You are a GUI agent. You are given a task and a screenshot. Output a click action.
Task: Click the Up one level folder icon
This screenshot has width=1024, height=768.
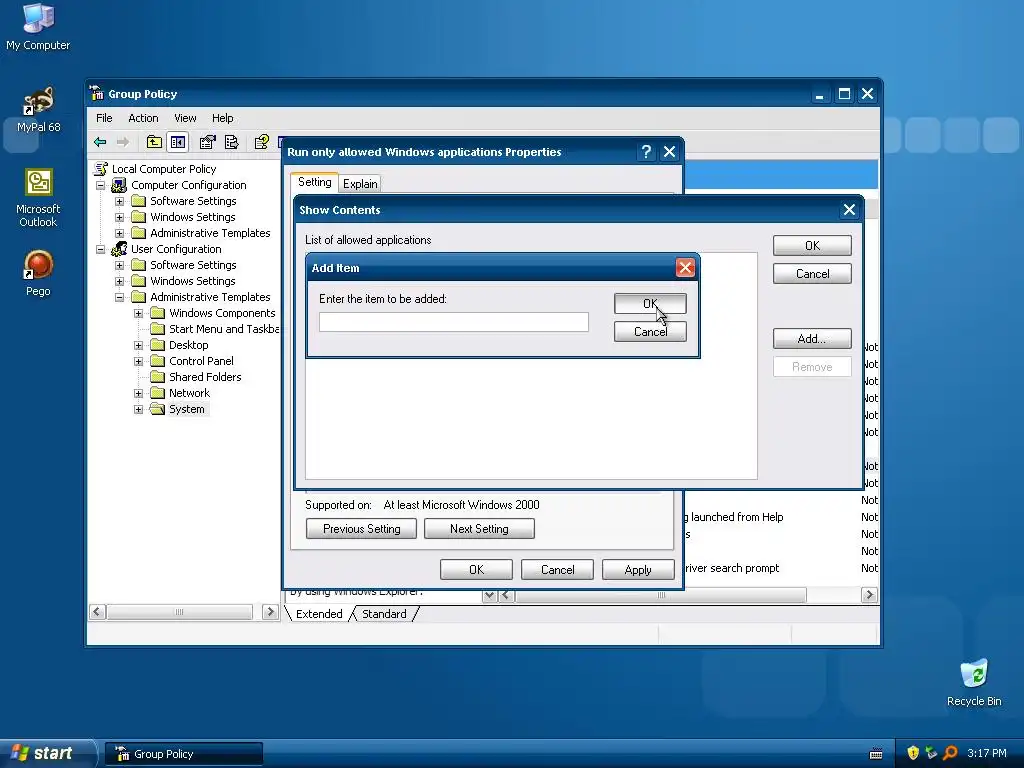pyautogui.click(x=154, y=142)
